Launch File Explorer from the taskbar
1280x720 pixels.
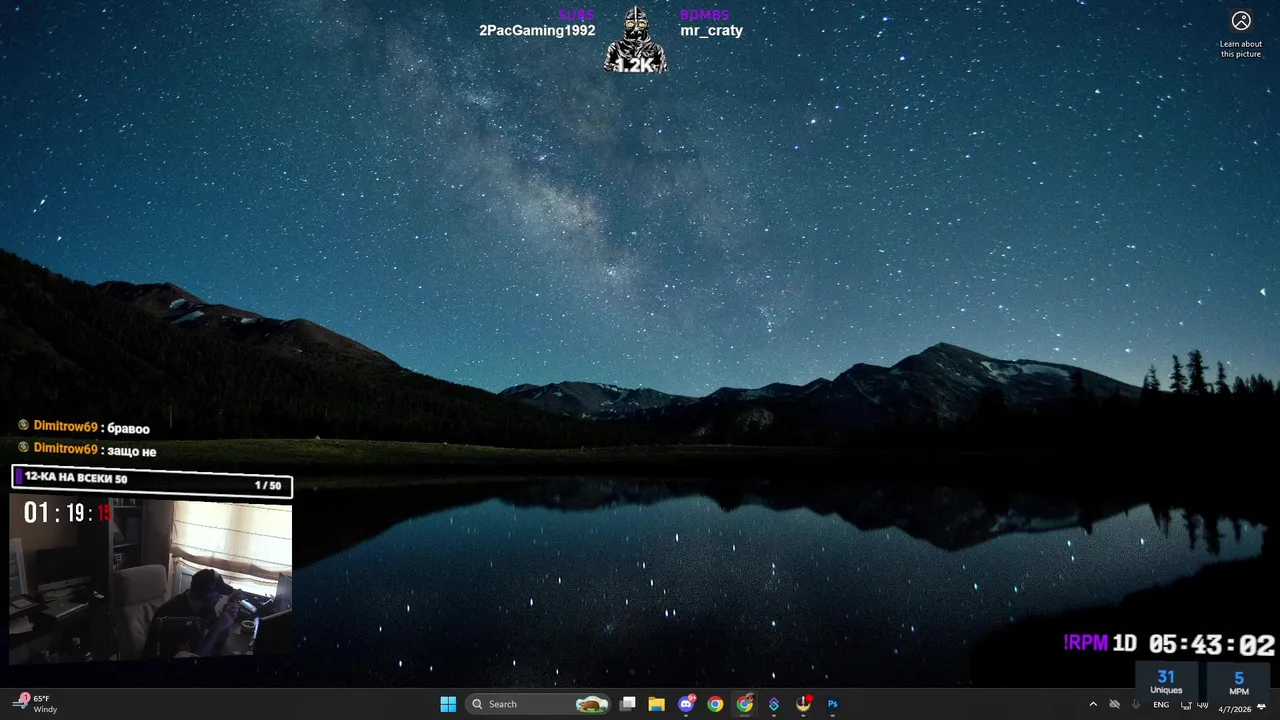click(x=657, y=704)
